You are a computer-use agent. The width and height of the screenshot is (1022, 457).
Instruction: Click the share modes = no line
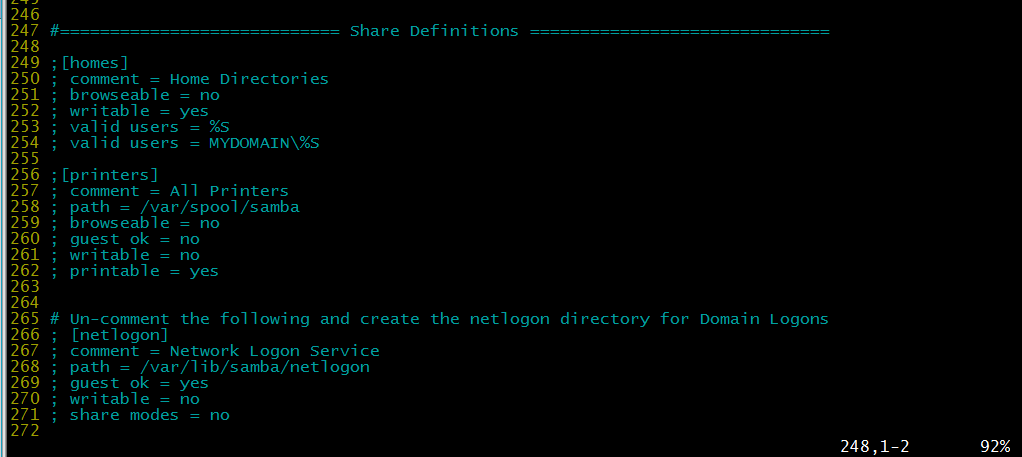coord(140,415)
